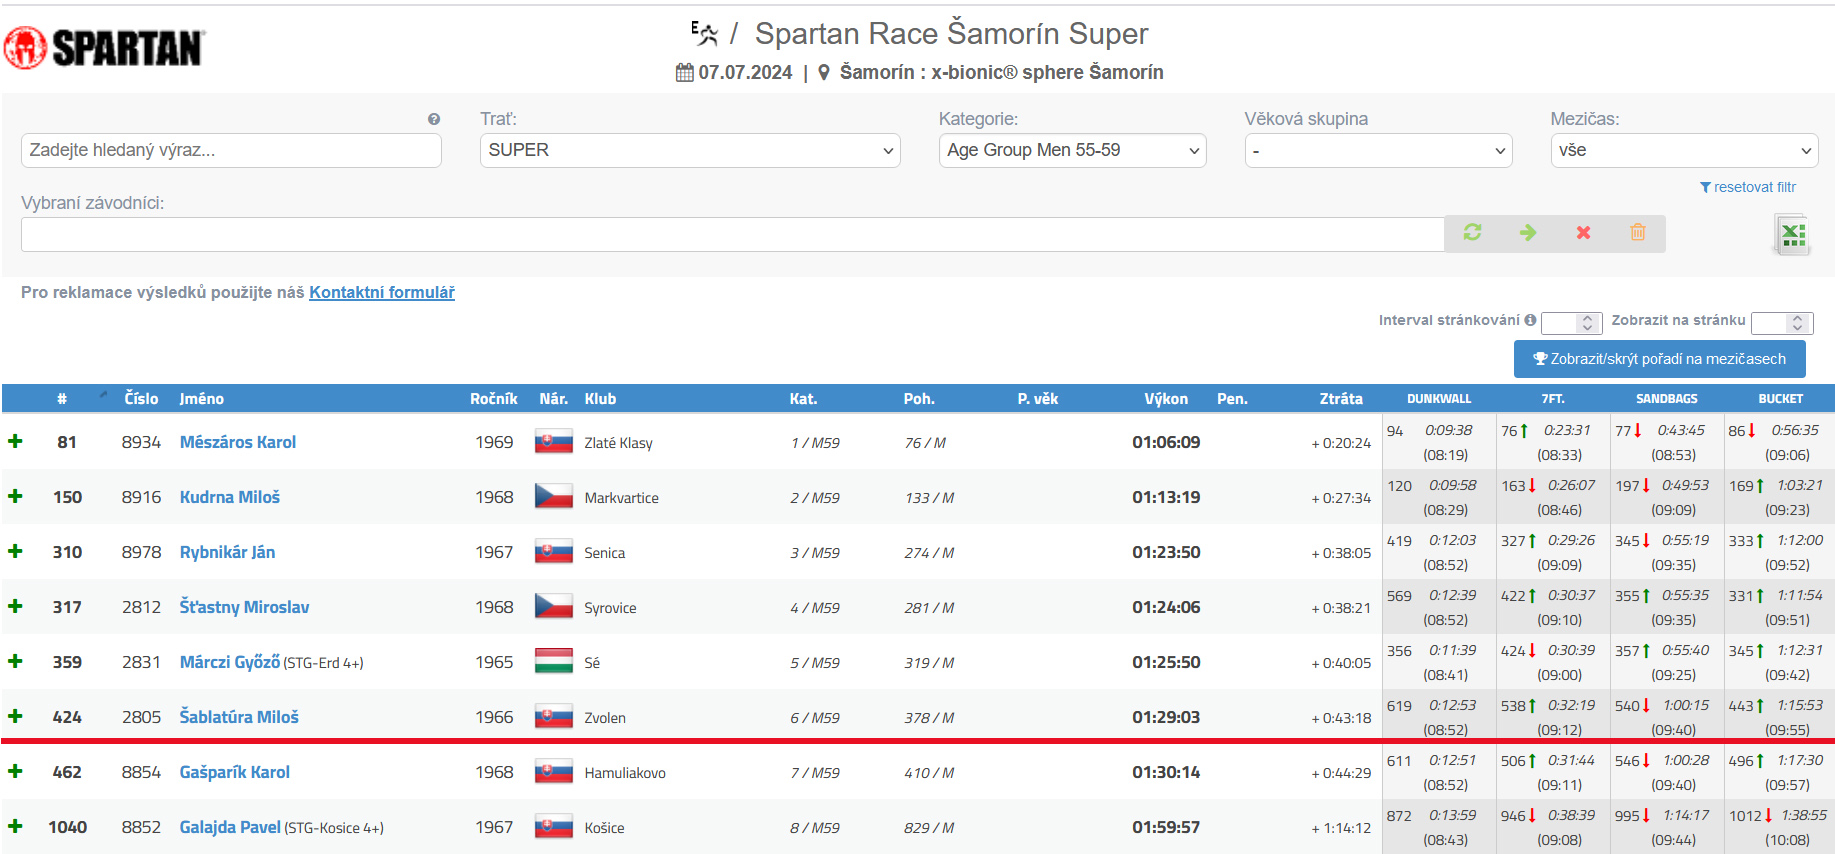Open Mészáros Karol's racer details
The width and height of the screenshot is (1835, 854).
click(238, 442)
